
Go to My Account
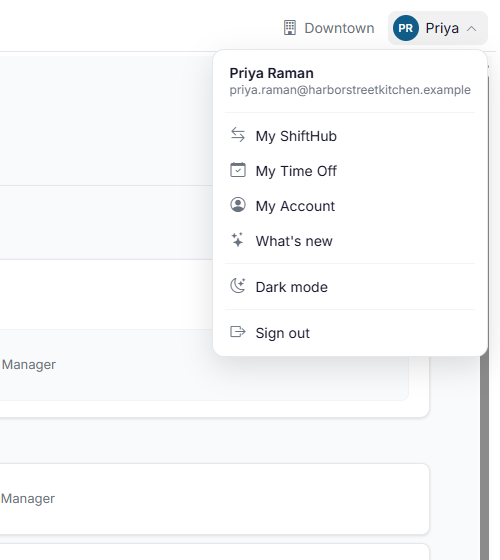tap(350, 206)
